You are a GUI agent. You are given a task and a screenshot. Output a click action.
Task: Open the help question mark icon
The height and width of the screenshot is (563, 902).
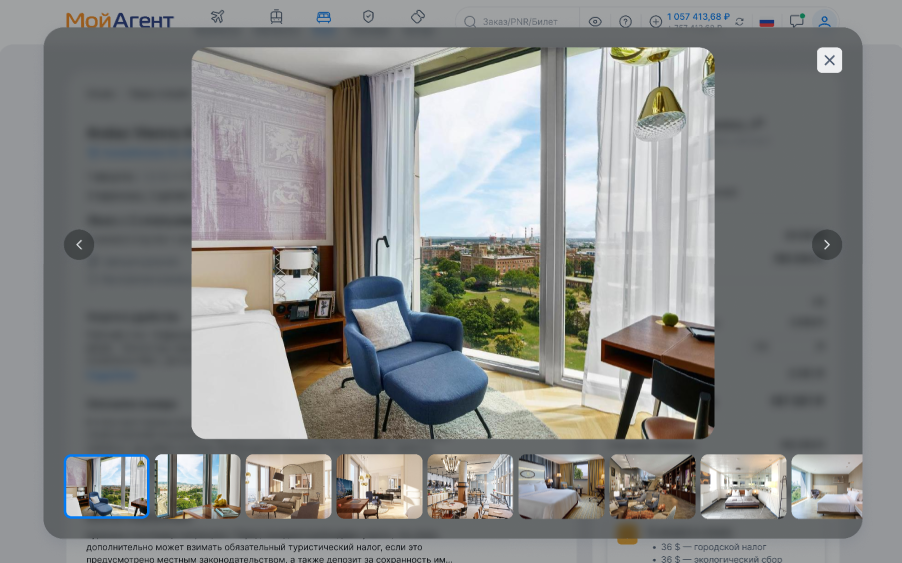(x=625, y=22)
